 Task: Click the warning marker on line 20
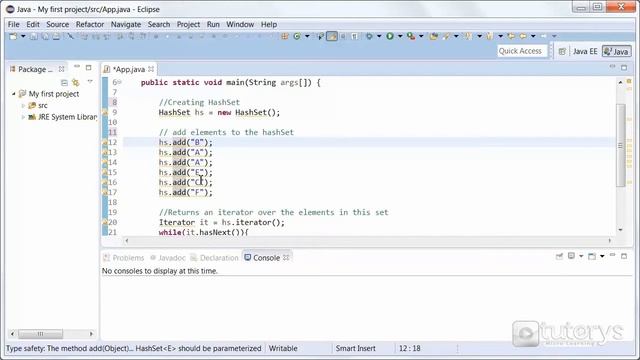pyautogui.click(x=105, y=222)
